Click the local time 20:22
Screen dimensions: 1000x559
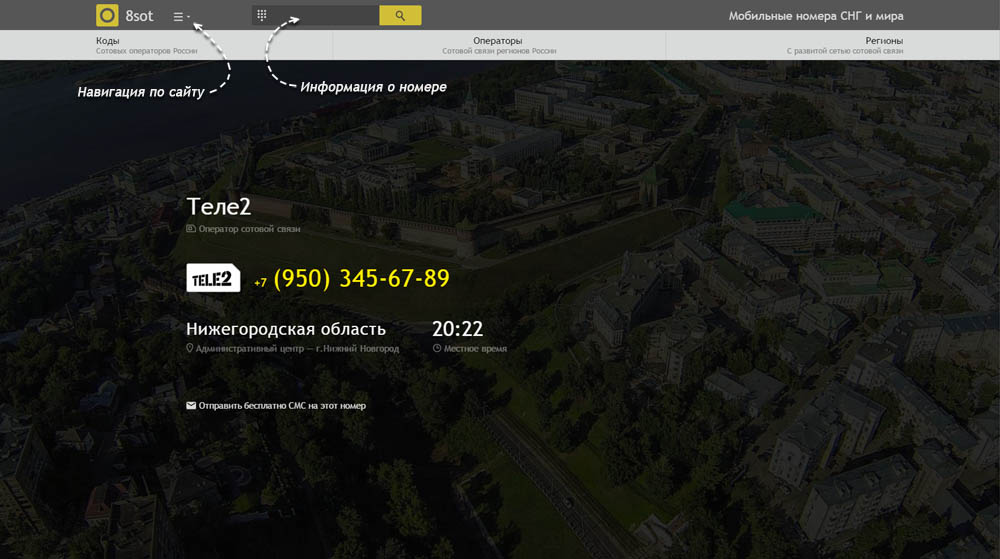[457, 329]
